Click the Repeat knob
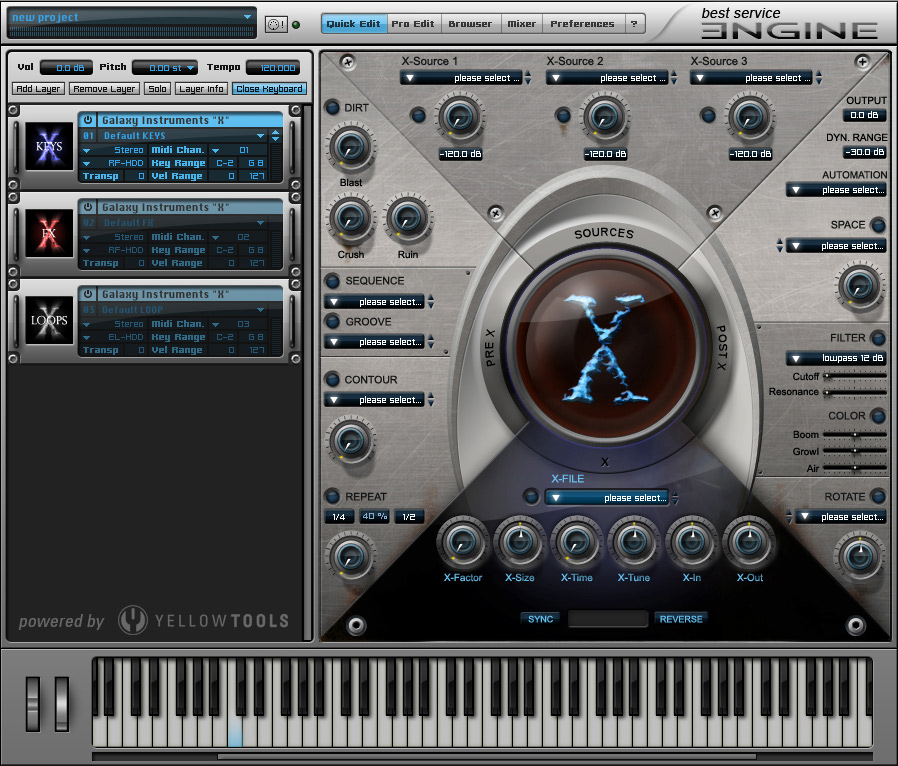The height and width of the screenshot is (766, 898). point(350,556)
